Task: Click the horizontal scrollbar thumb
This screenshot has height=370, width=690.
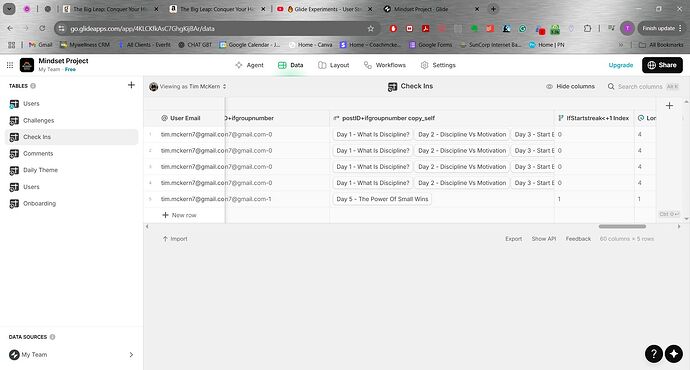Action: (x=622, y=227)
